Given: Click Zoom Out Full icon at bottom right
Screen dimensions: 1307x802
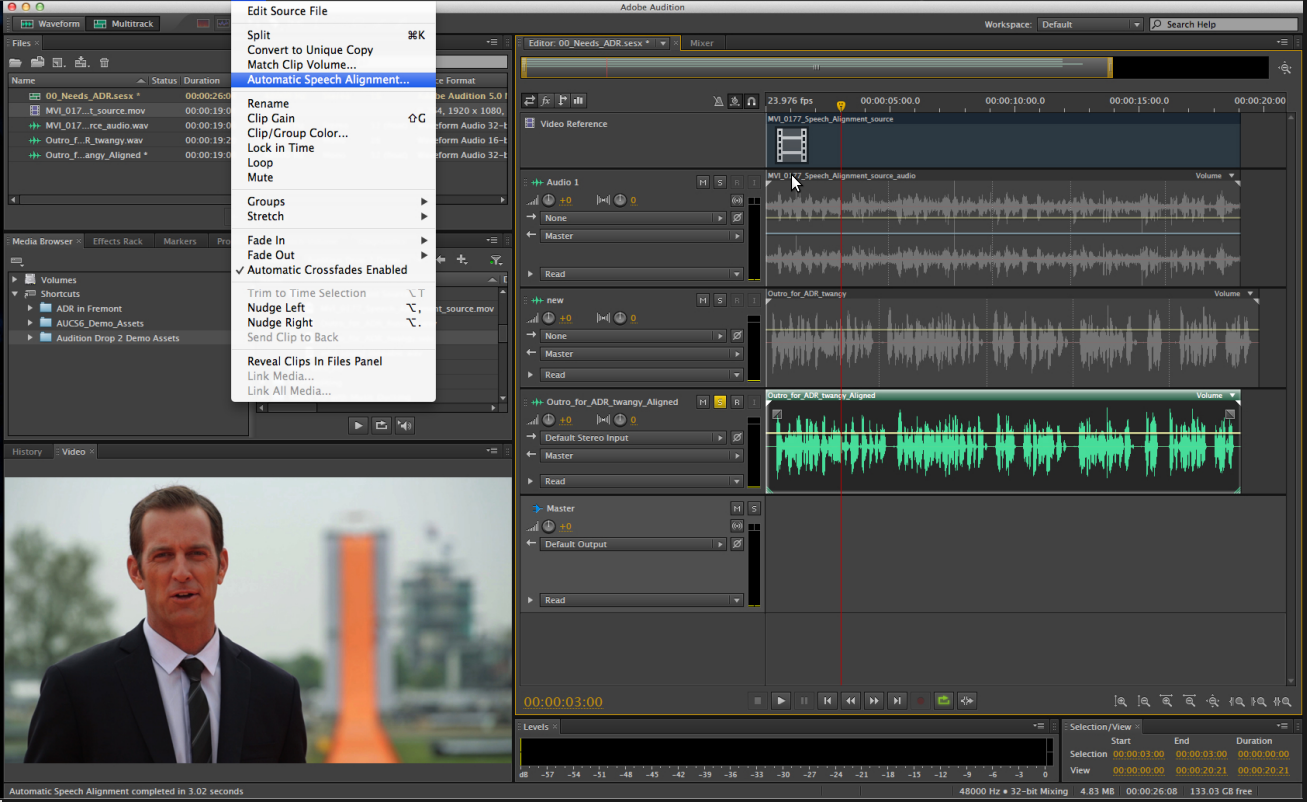Looking at the screenshot, I should (x=1212, y=702).
